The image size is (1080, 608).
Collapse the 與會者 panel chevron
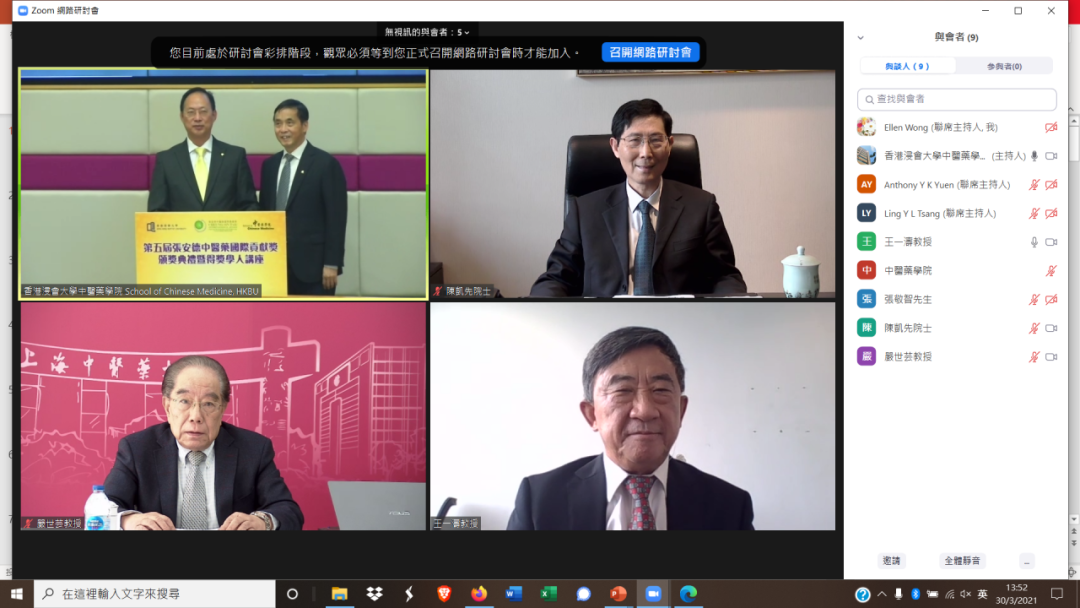(x=860, y=38)
